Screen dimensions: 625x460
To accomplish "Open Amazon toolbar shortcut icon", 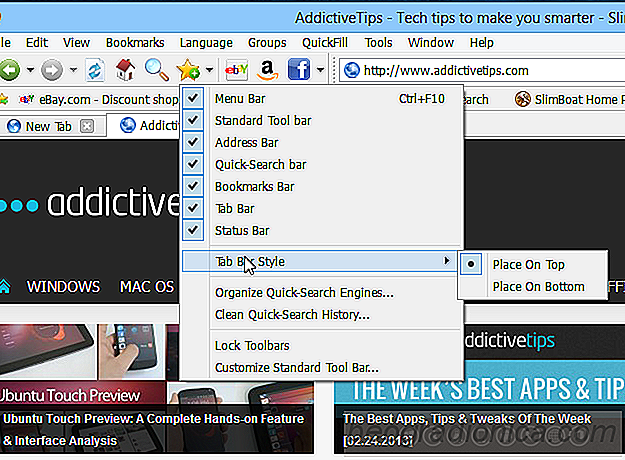I will click(267, 70).
